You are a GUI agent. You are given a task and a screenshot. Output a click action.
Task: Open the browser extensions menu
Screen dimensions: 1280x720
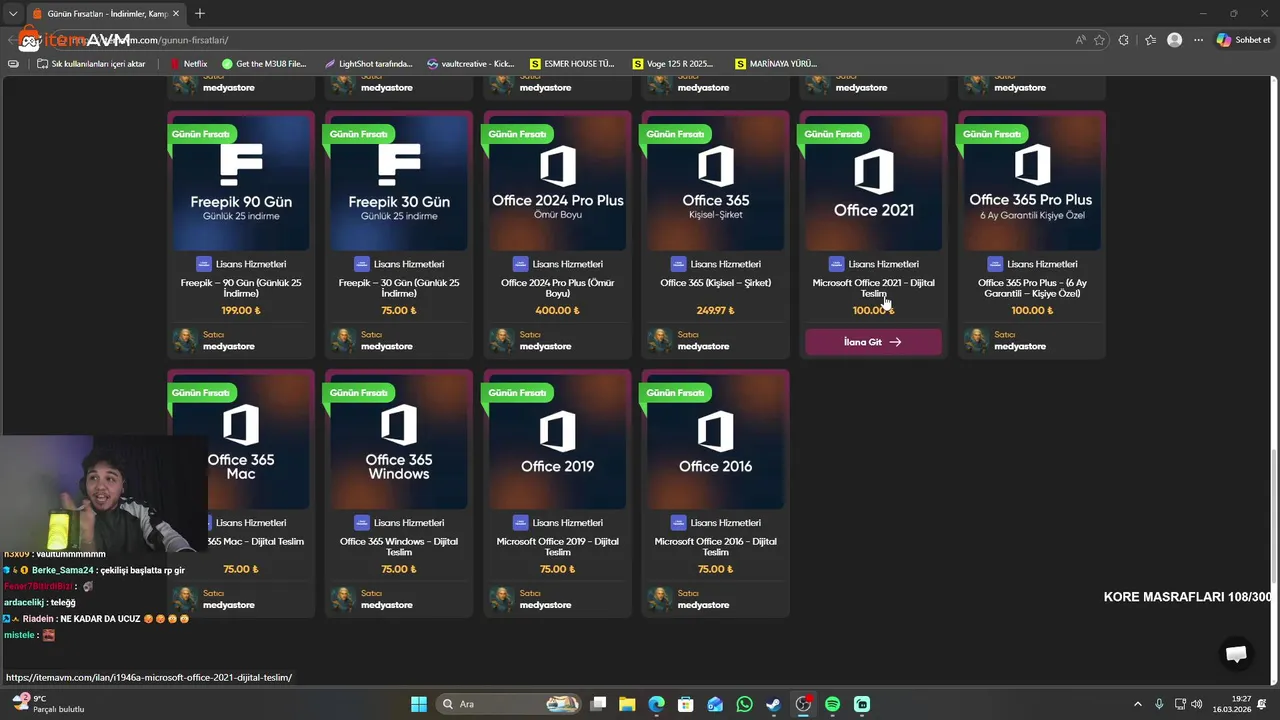[x=1124, y=40]
